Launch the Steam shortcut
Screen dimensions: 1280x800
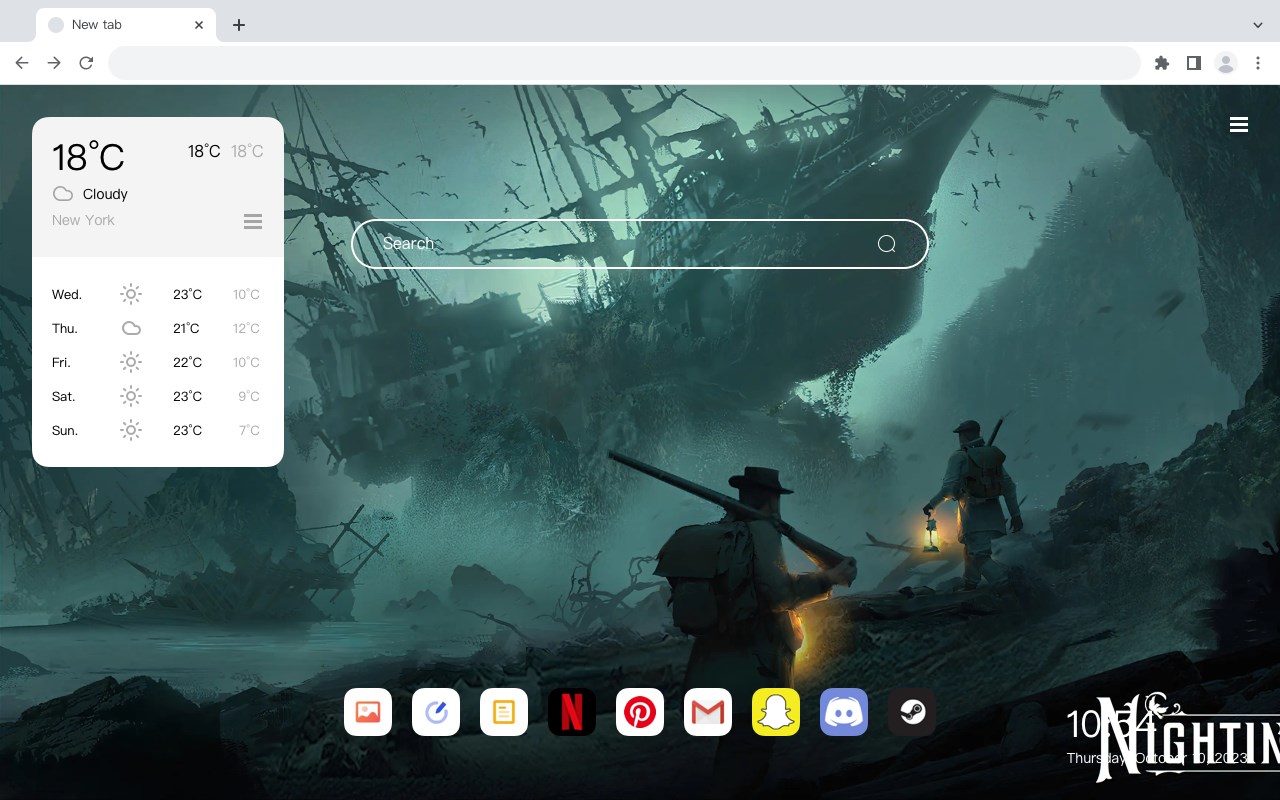click(912, 712)
